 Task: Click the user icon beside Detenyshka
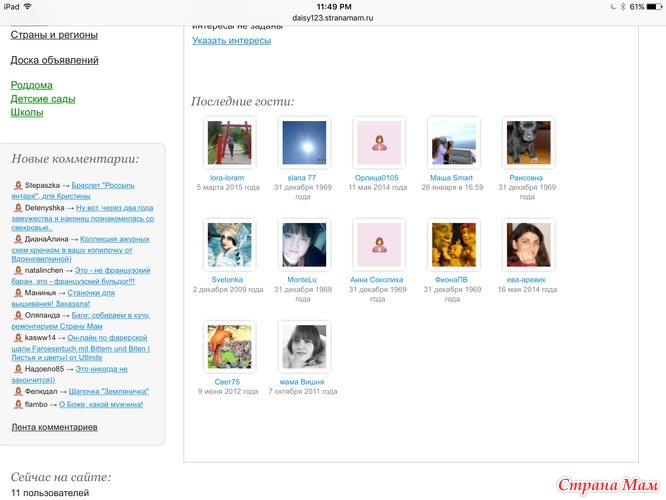[x=19, y=207]
